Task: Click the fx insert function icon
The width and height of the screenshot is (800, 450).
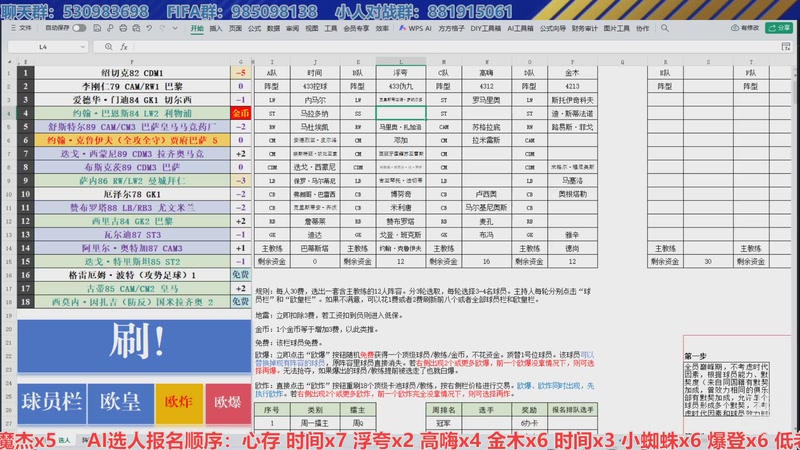Action: coord(124,47)
